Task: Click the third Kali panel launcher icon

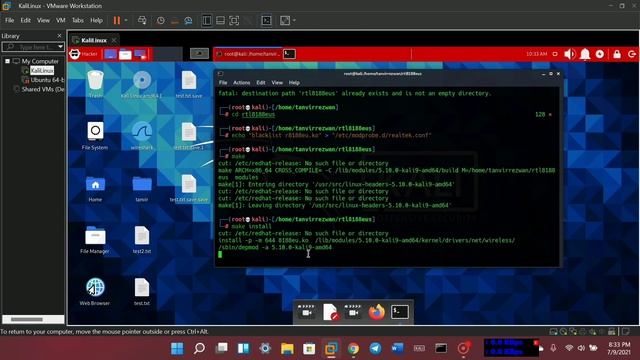Action: point(140,54)
